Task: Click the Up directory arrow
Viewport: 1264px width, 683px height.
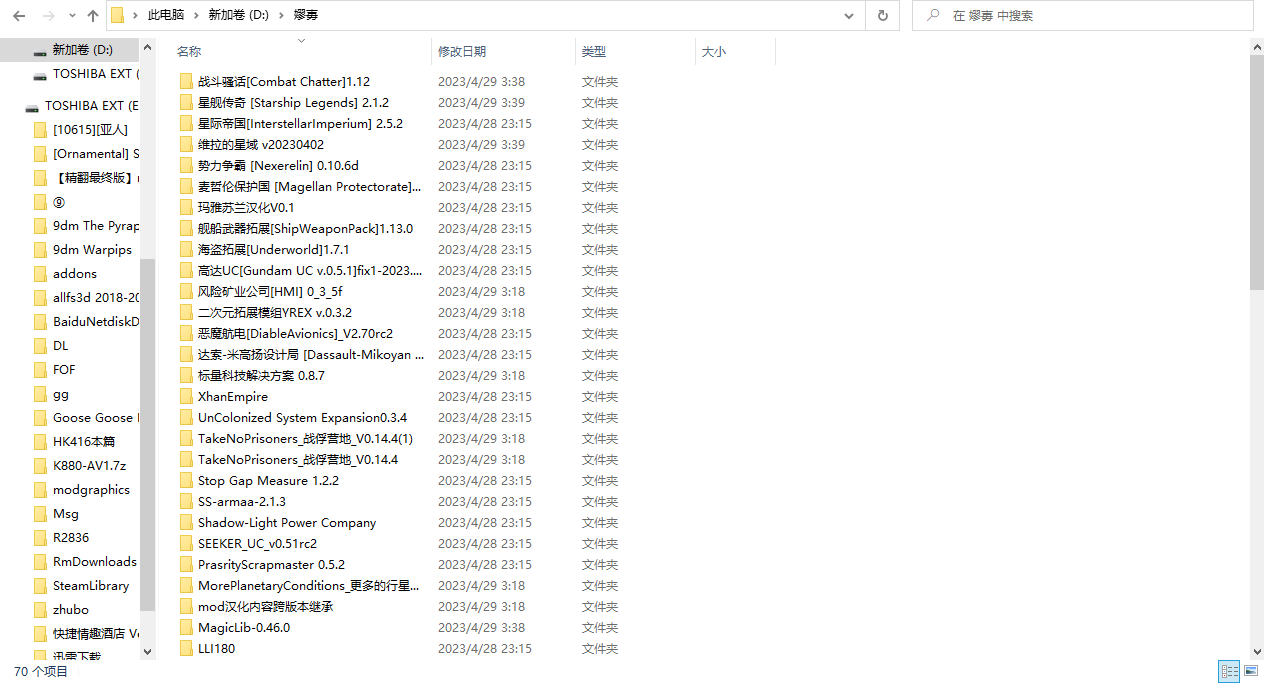Action: click(x=93, y=16)
